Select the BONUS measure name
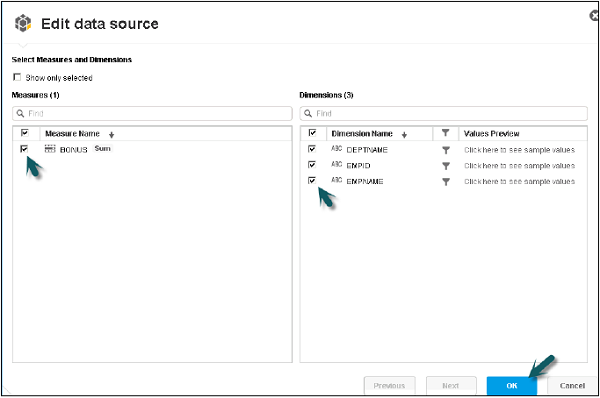 tap(73, 150)
